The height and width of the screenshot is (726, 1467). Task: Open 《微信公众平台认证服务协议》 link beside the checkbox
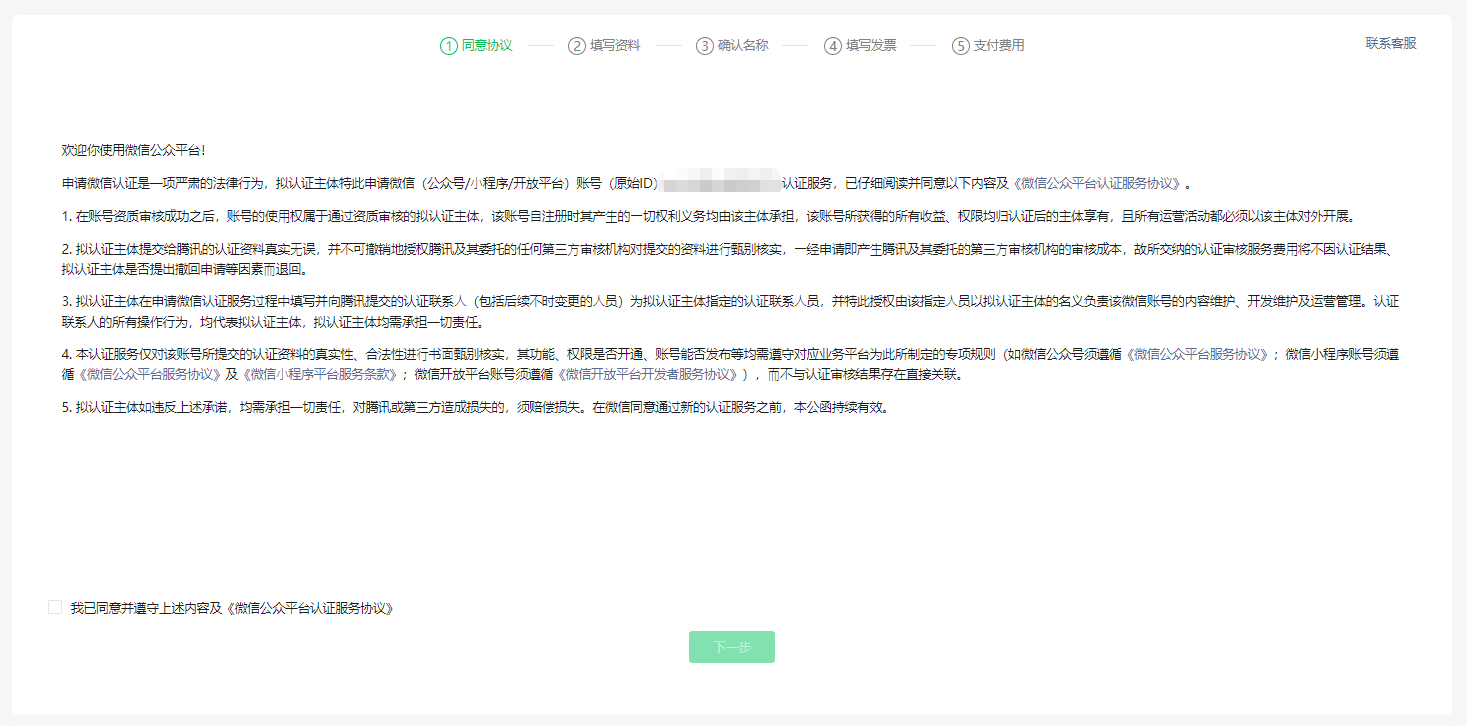(x=310, y=608)
